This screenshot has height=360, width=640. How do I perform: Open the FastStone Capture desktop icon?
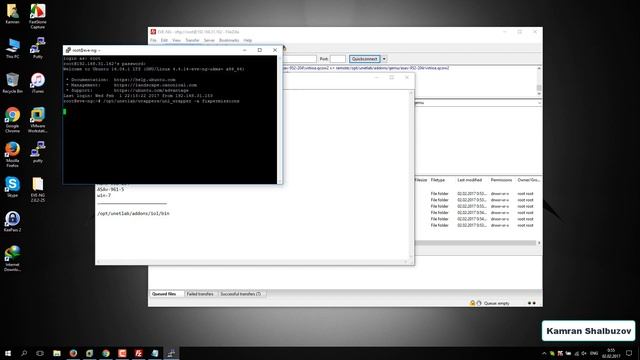click(38, 16)
